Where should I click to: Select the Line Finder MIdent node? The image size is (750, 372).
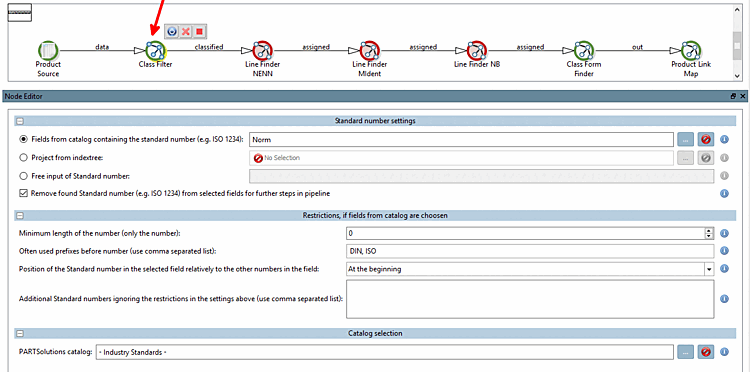click(369, 50)
